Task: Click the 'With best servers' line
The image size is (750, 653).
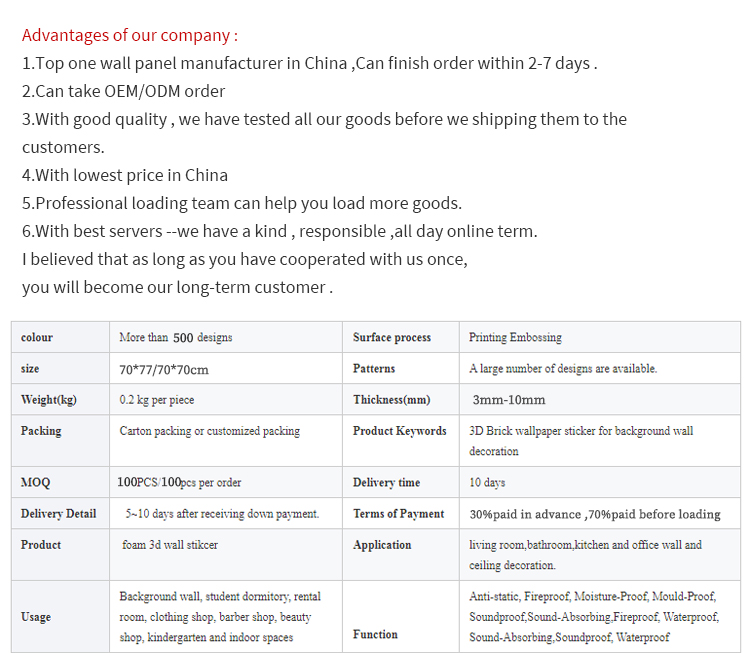Action: [280, 231]
